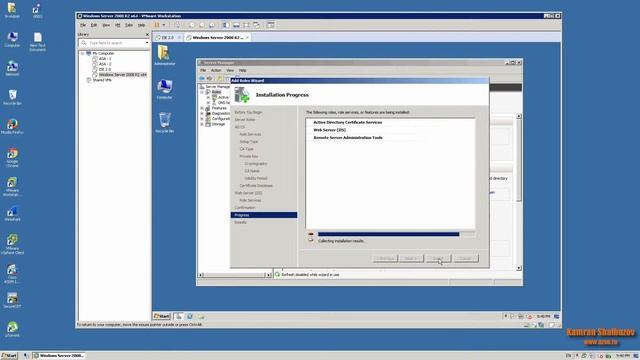Click Web Server (IIS) in the list

pos(329,130)
